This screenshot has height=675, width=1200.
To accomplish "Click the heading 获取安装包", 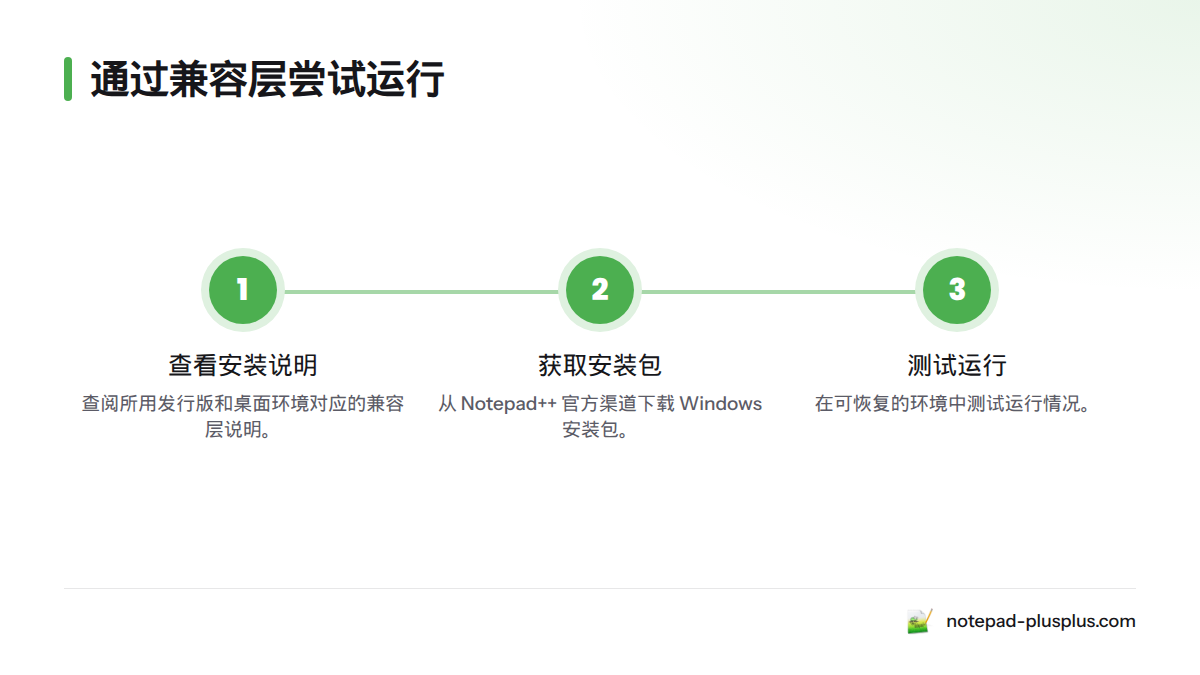I will tap(600, 365).
